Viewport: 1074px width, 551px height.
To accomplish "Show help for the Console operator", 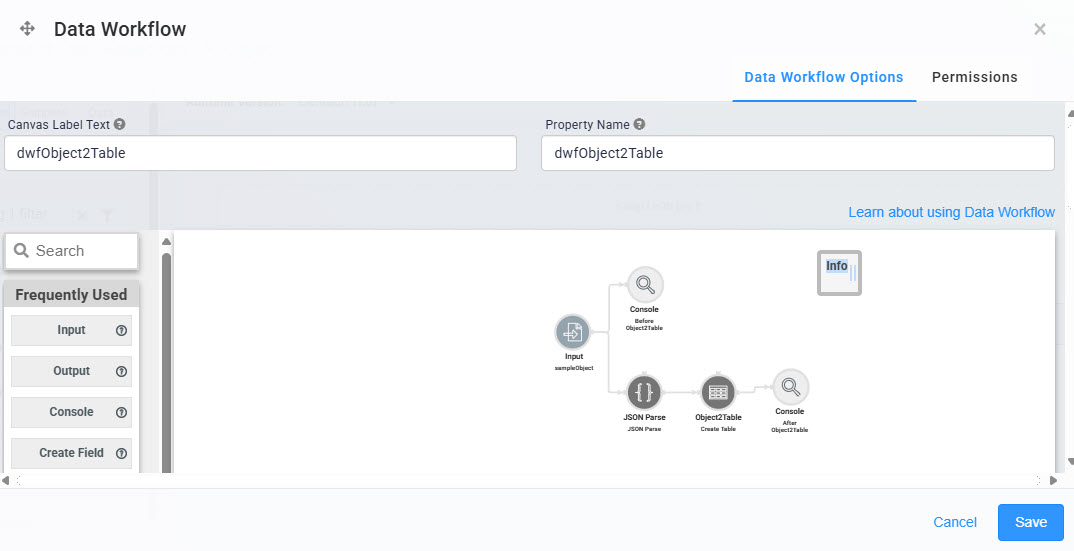I will coord(121,413).
